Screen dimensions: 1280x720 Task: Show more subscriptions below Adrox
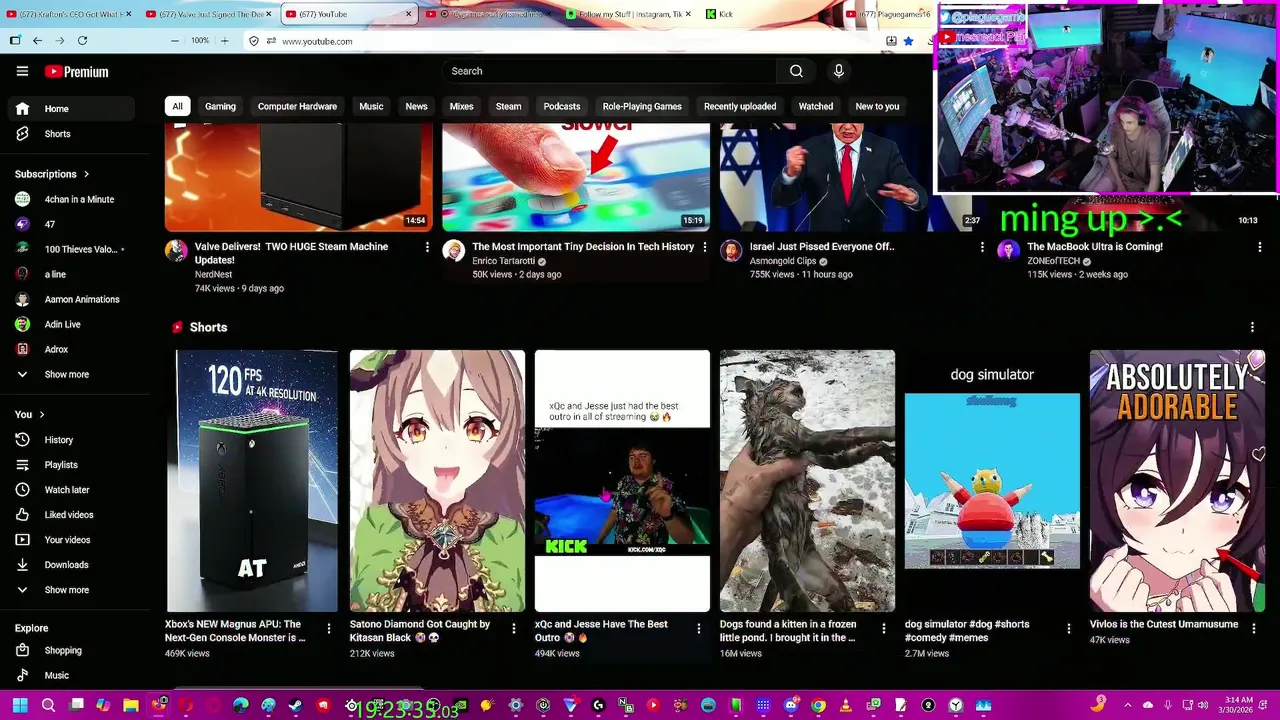coord(70,374)
